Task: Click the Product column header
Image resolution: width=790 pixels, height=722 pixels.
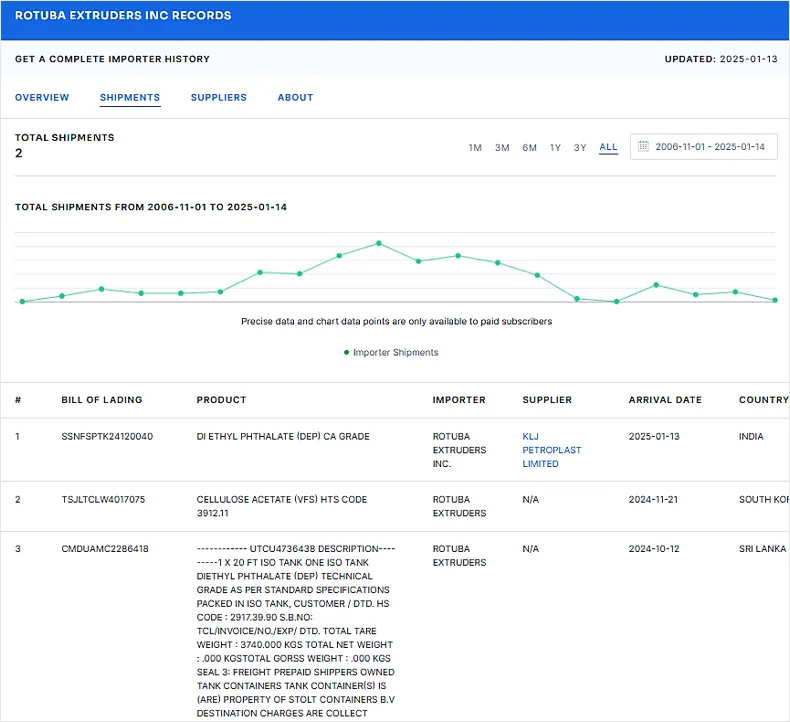Action: (221, 400)
